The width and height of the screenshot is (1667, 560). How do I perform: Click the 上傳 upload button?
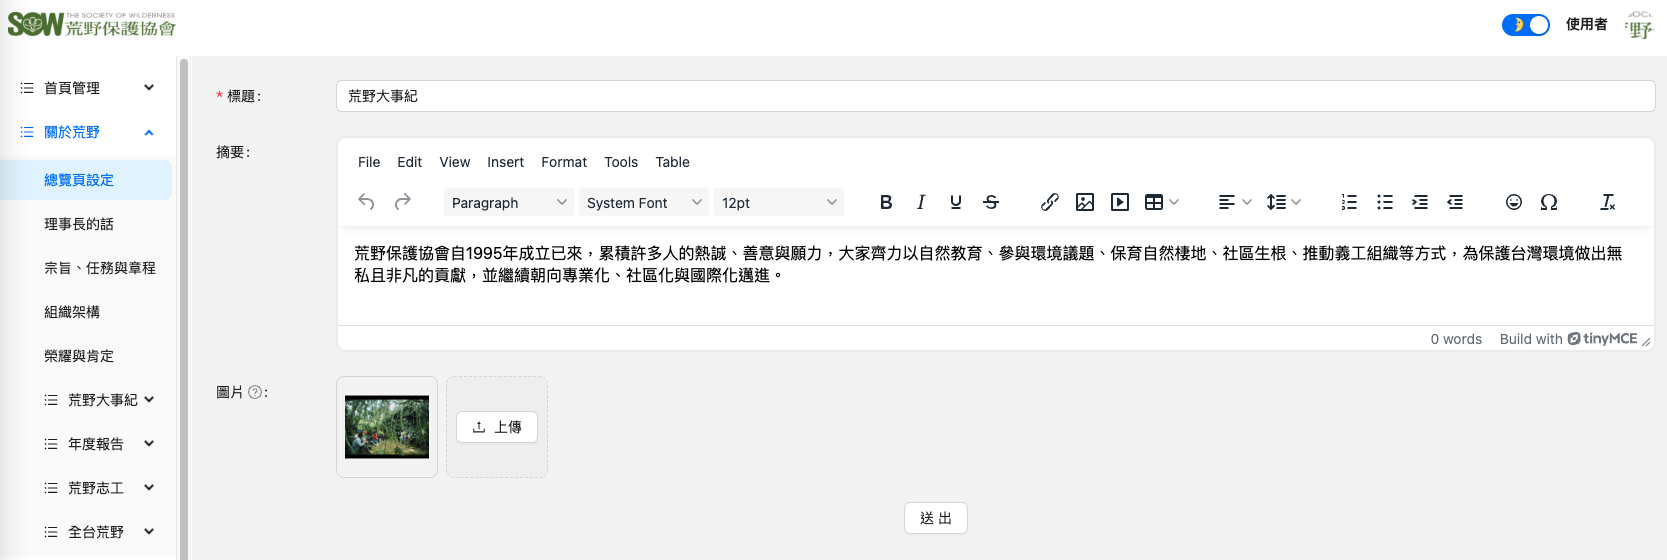(x=497, y=427)
